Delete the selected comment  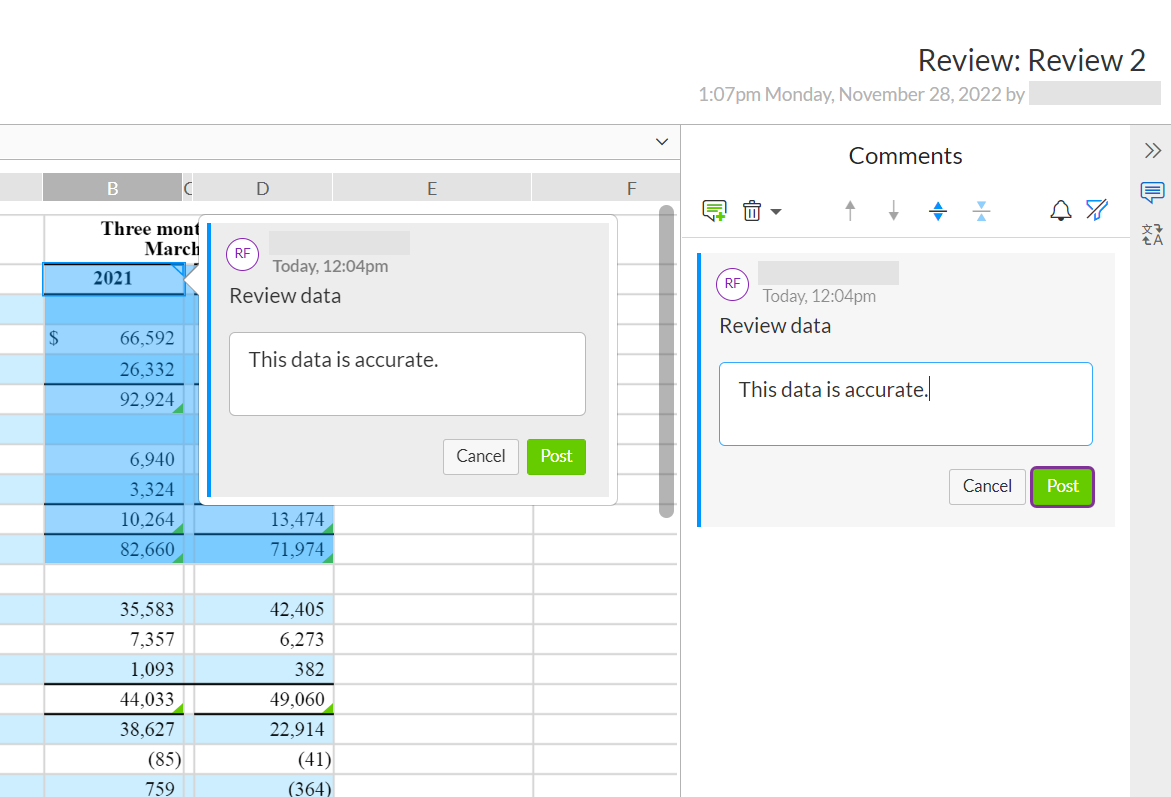point(751,210)
